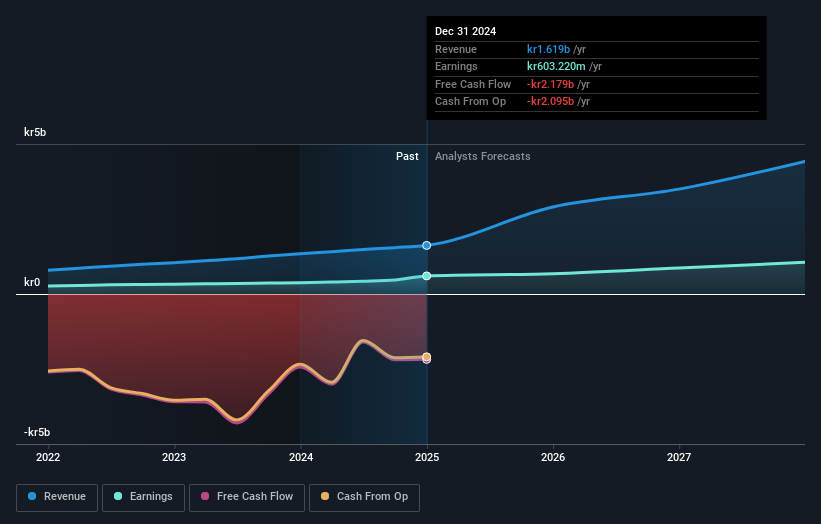
Task: Click the 2023 x-axis label
Action: point(174,457)
